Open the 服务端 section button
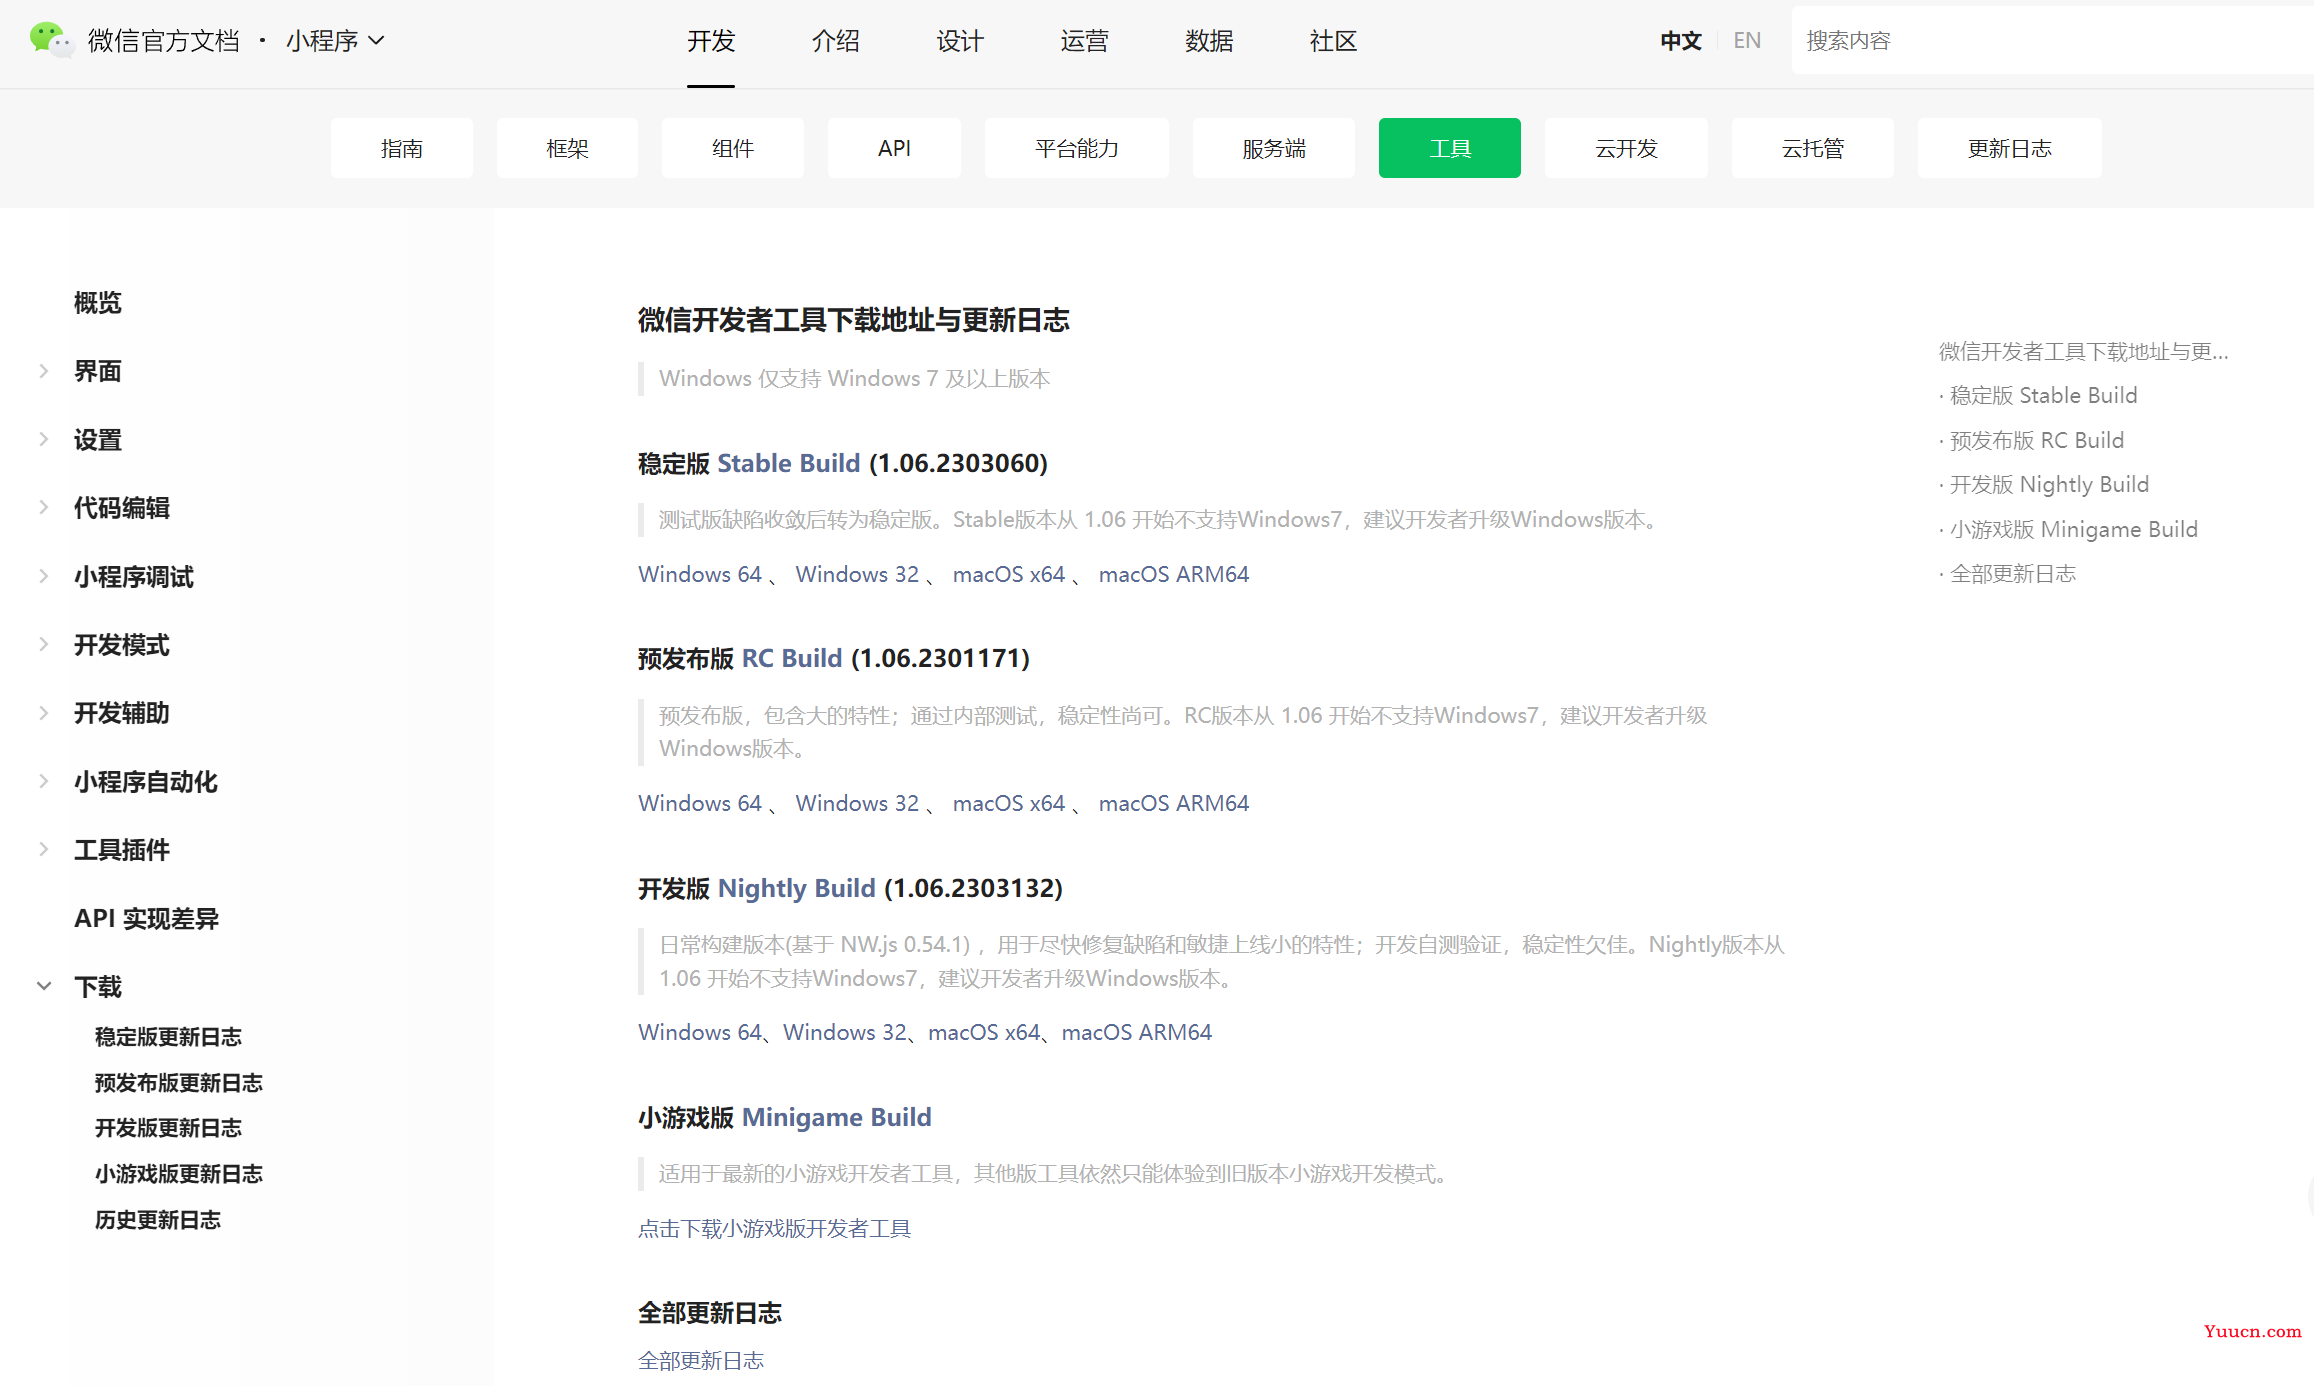 coord(1274,148)
